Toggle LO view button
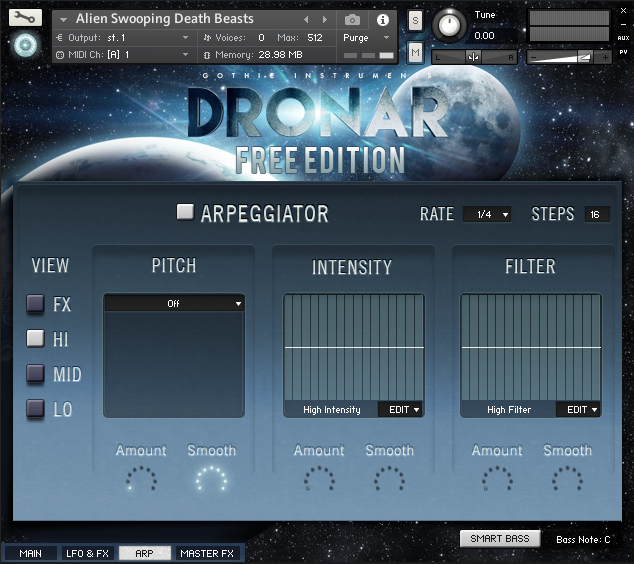 coord(36,408)
